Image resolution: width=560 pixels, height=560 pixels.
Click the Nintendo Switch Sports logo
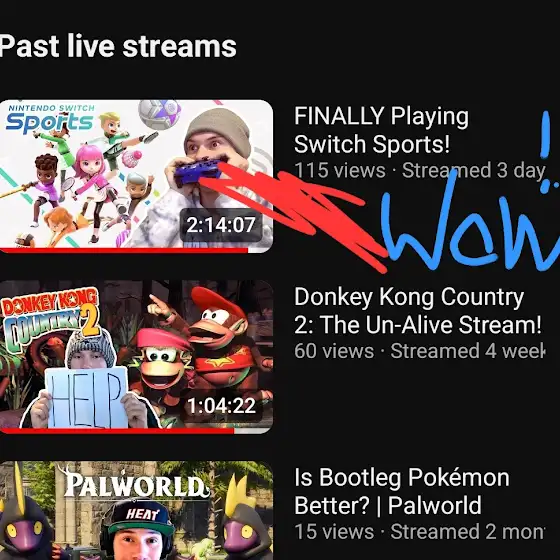50,119
